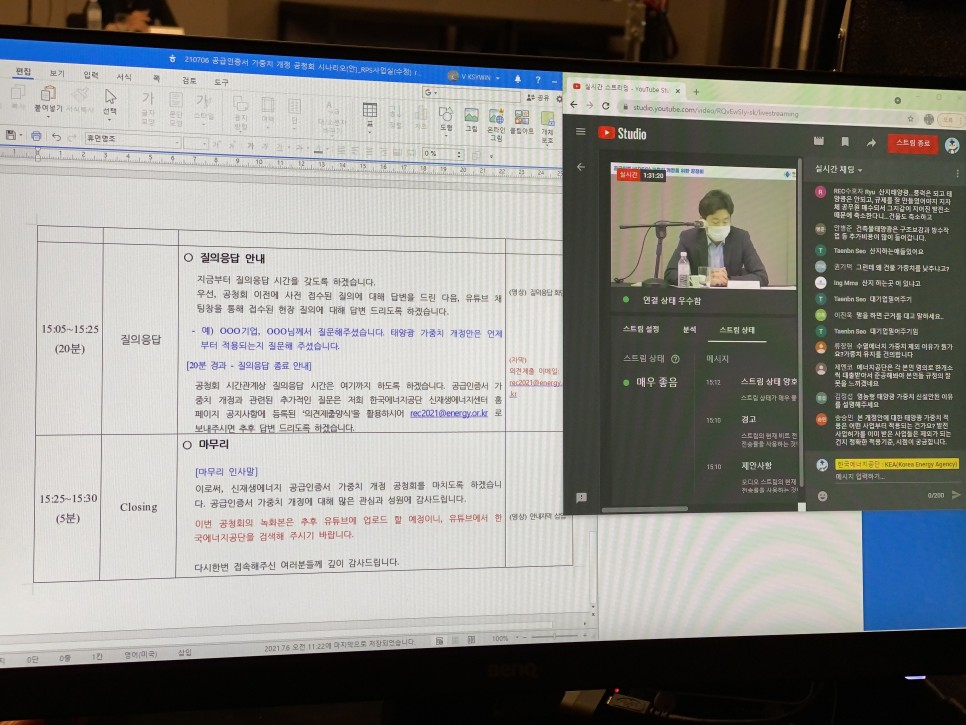This screenshot has height=725, width=966.
Task: Click the send feedback icon in Studio
Action: [581, 498]
